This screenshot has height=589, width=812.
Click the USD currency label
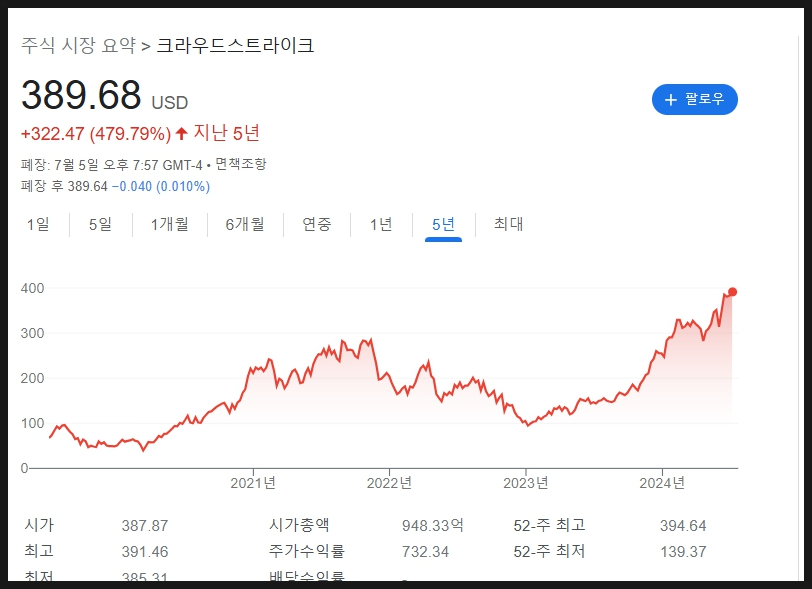coord(170,103)
